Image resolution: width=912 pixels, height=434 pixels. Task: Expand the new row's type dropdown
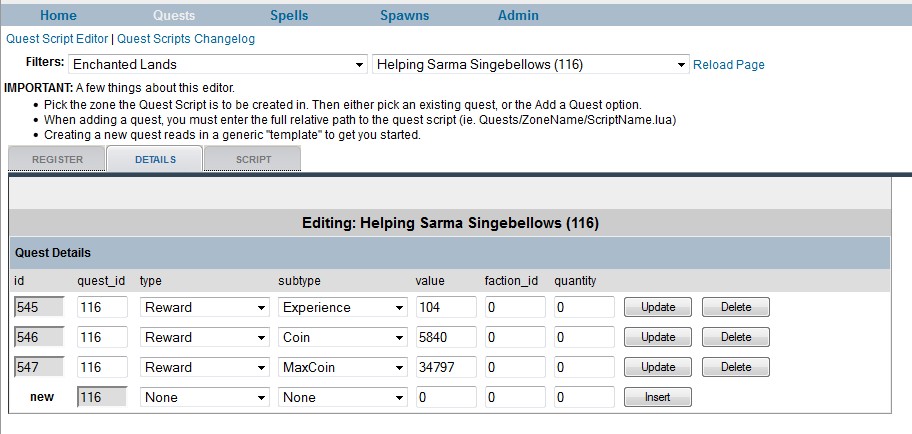click(203, 397)
